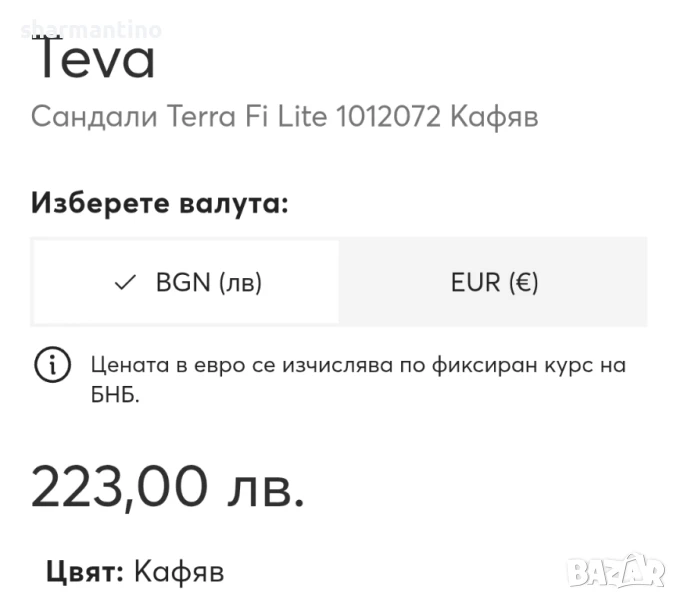This screenshot has height=600, width=677.
Task: Click the 223,00 лв. price
Action: pos(167,486)
